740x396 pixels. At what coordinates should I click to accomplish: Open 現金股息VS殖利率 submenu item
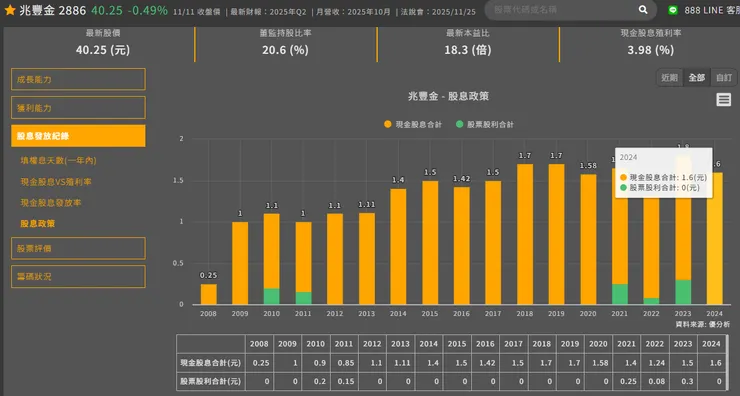(x=56, y=182)
